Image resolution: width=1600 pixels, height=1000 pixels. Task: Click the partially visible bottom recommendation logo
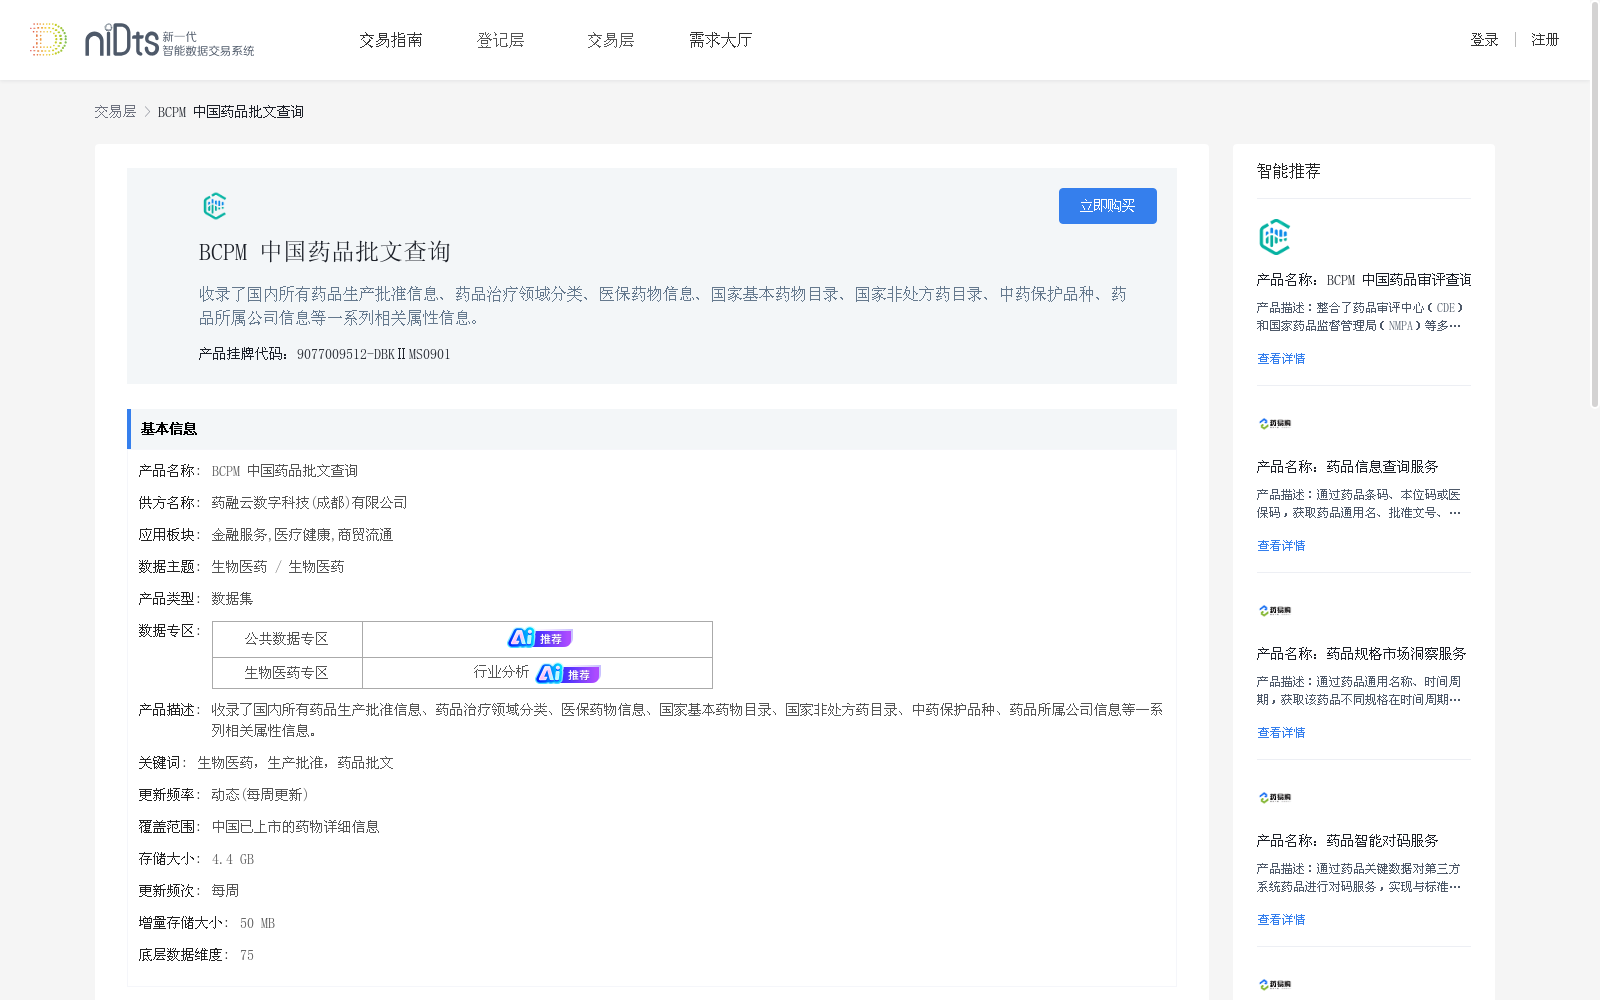[1275, 985]
